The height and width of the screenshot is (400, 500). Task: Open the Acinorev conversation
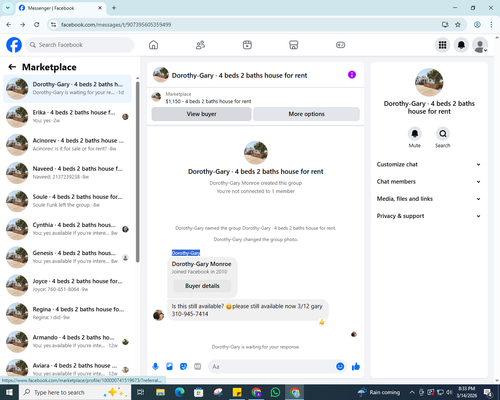pyautogui.click(x=68, y=145)
